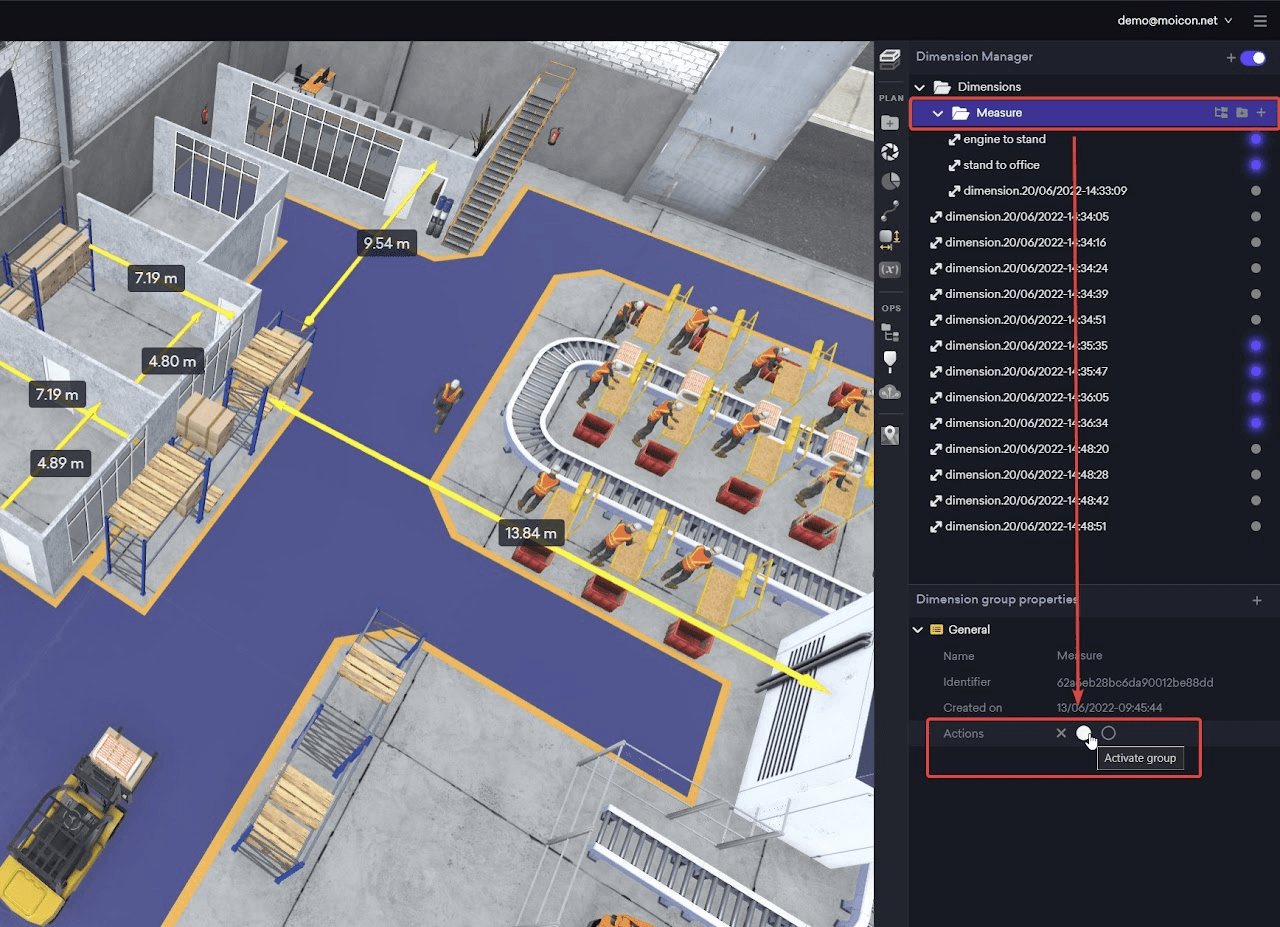The width and height of the screenshot is (1280, 927).
Task: Click the add subfolder icon on Measure row
Action: point(1241,113)
